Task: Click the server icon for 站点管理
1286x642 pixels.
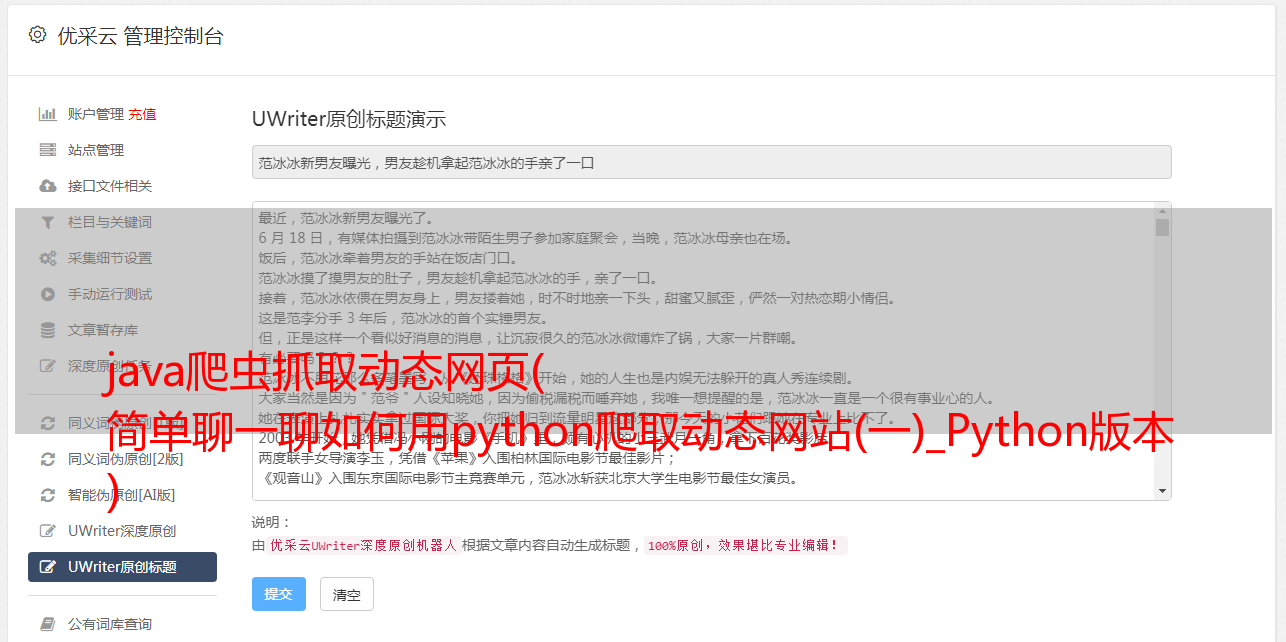Action: click(47, 150)
